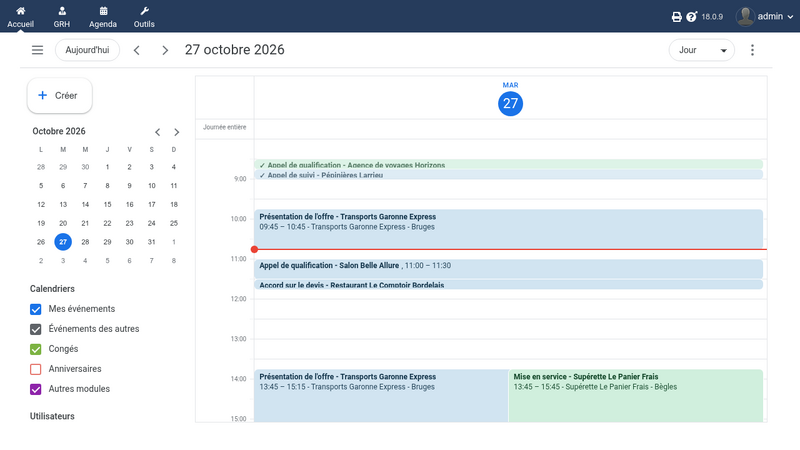This screenshot has width=800, height=450.
Task: Open Appel de qualification Salon Belle Allure event
Action: [508, 269]
